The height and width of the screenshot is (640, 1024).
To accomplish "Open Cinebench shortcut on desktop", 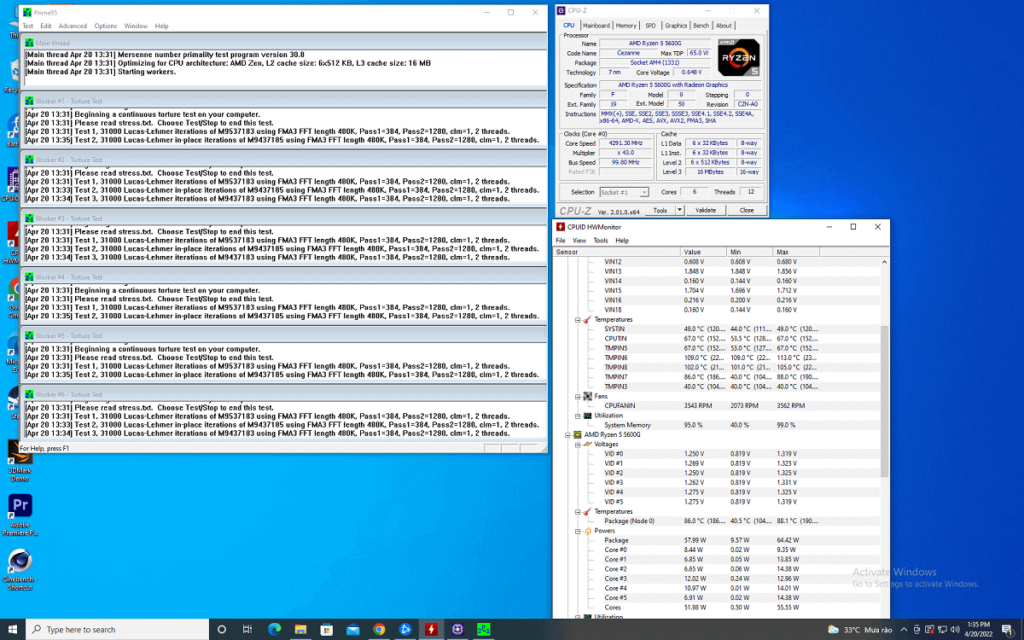I will pyautogui.click(x=20, y=569).
